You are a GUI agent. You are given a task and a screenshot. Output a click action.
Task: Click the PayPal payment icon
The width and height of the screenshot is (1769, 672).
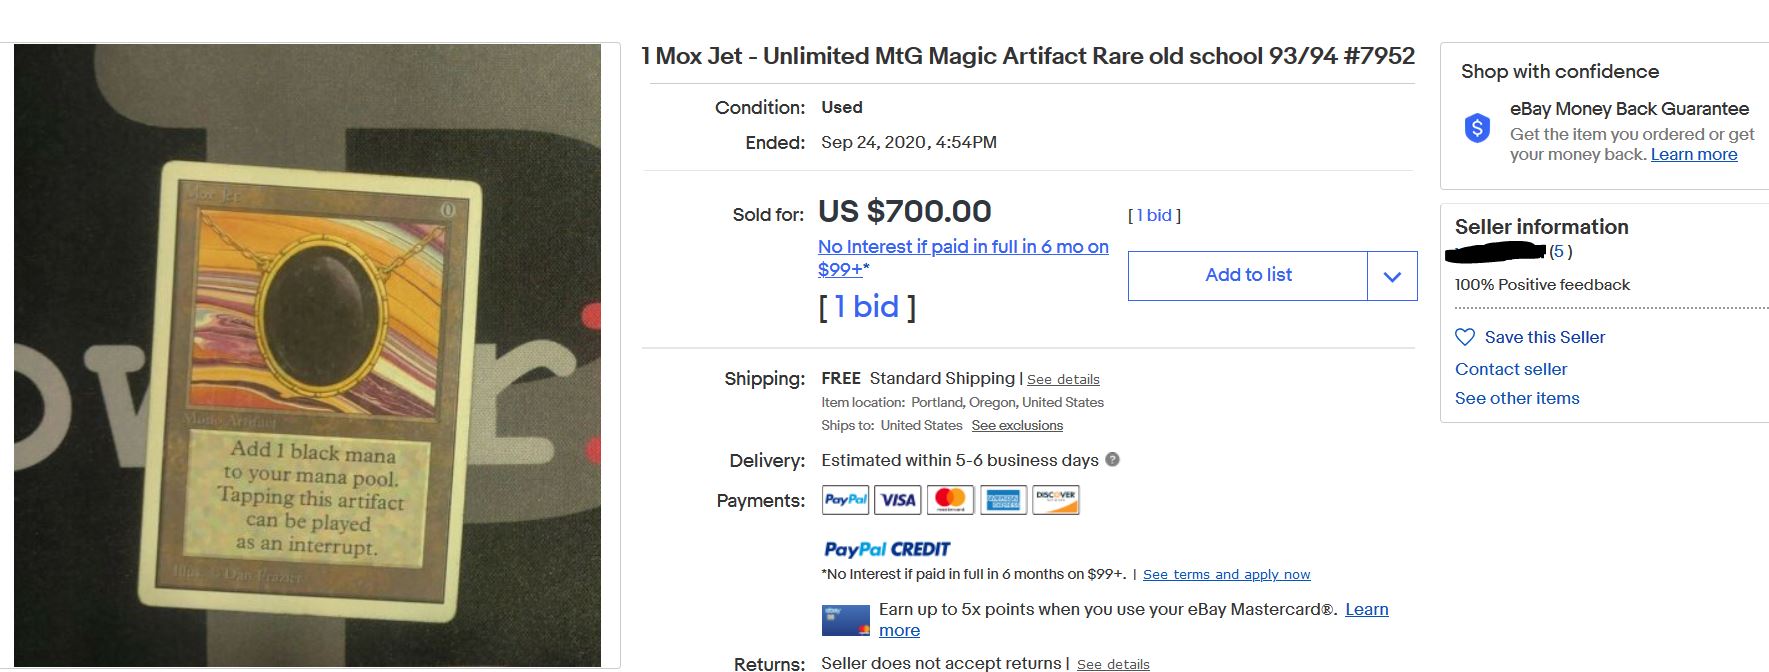point(845,499)
